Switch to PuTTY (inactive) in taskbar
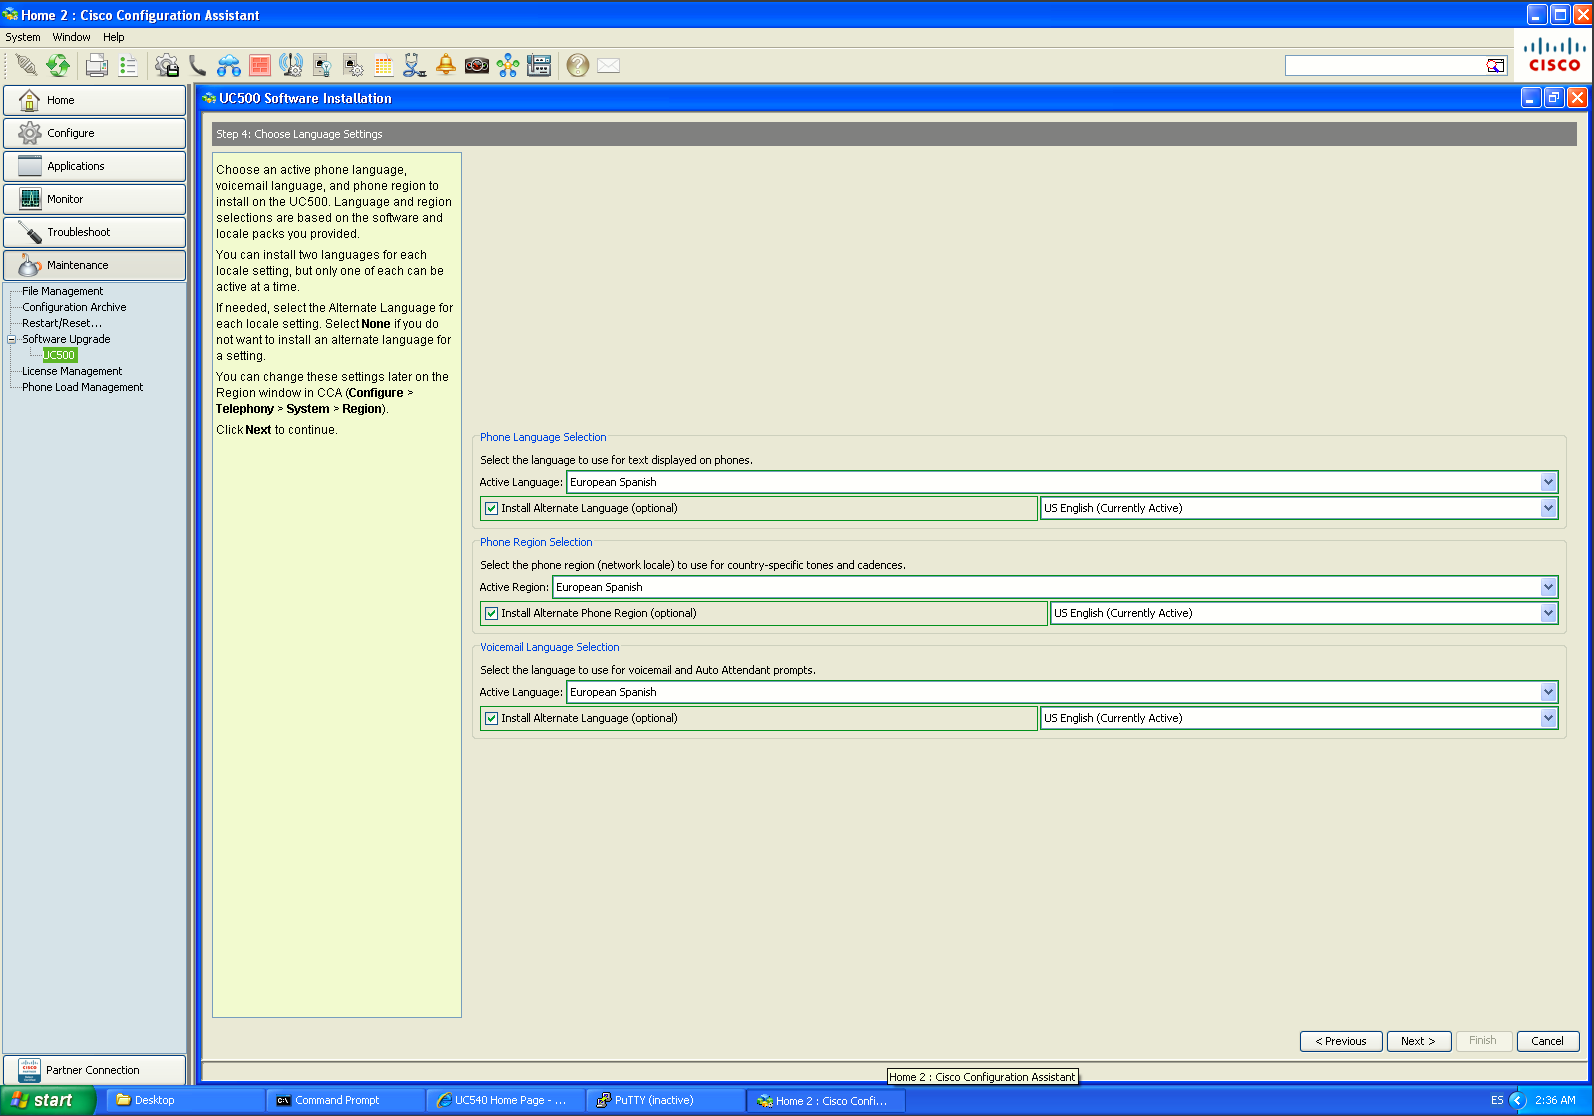 coord(665,1100)
